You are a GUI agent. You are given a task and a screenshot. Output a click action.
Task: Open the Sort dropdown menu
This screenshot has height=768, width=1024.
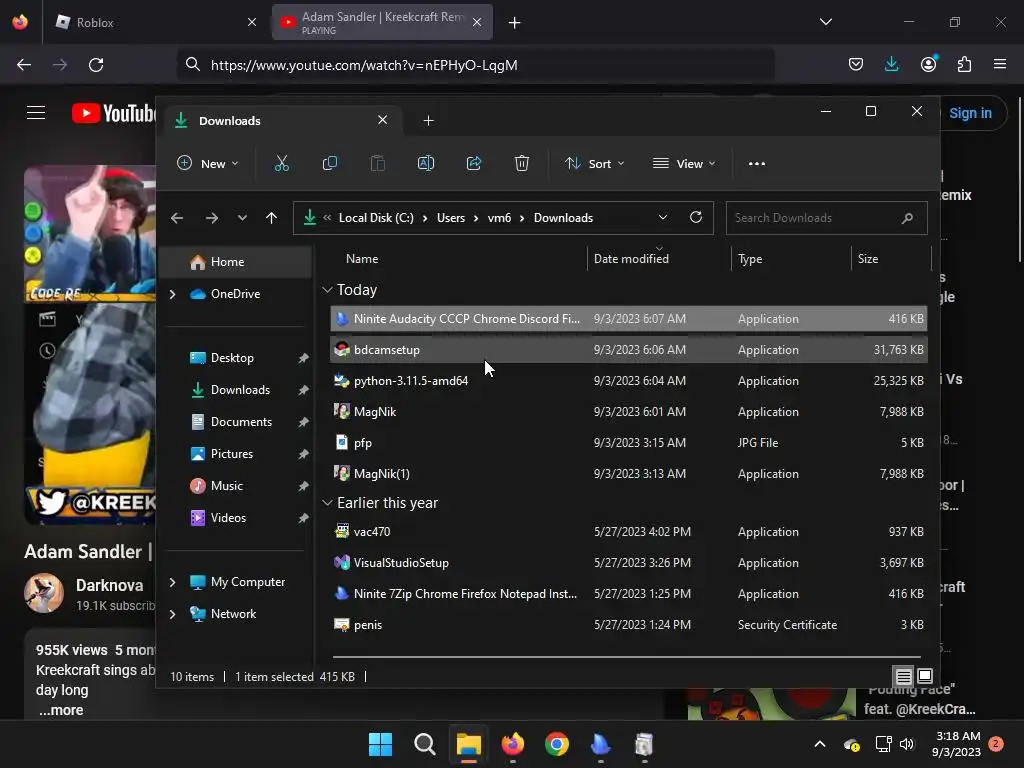[x=594, y=163]
